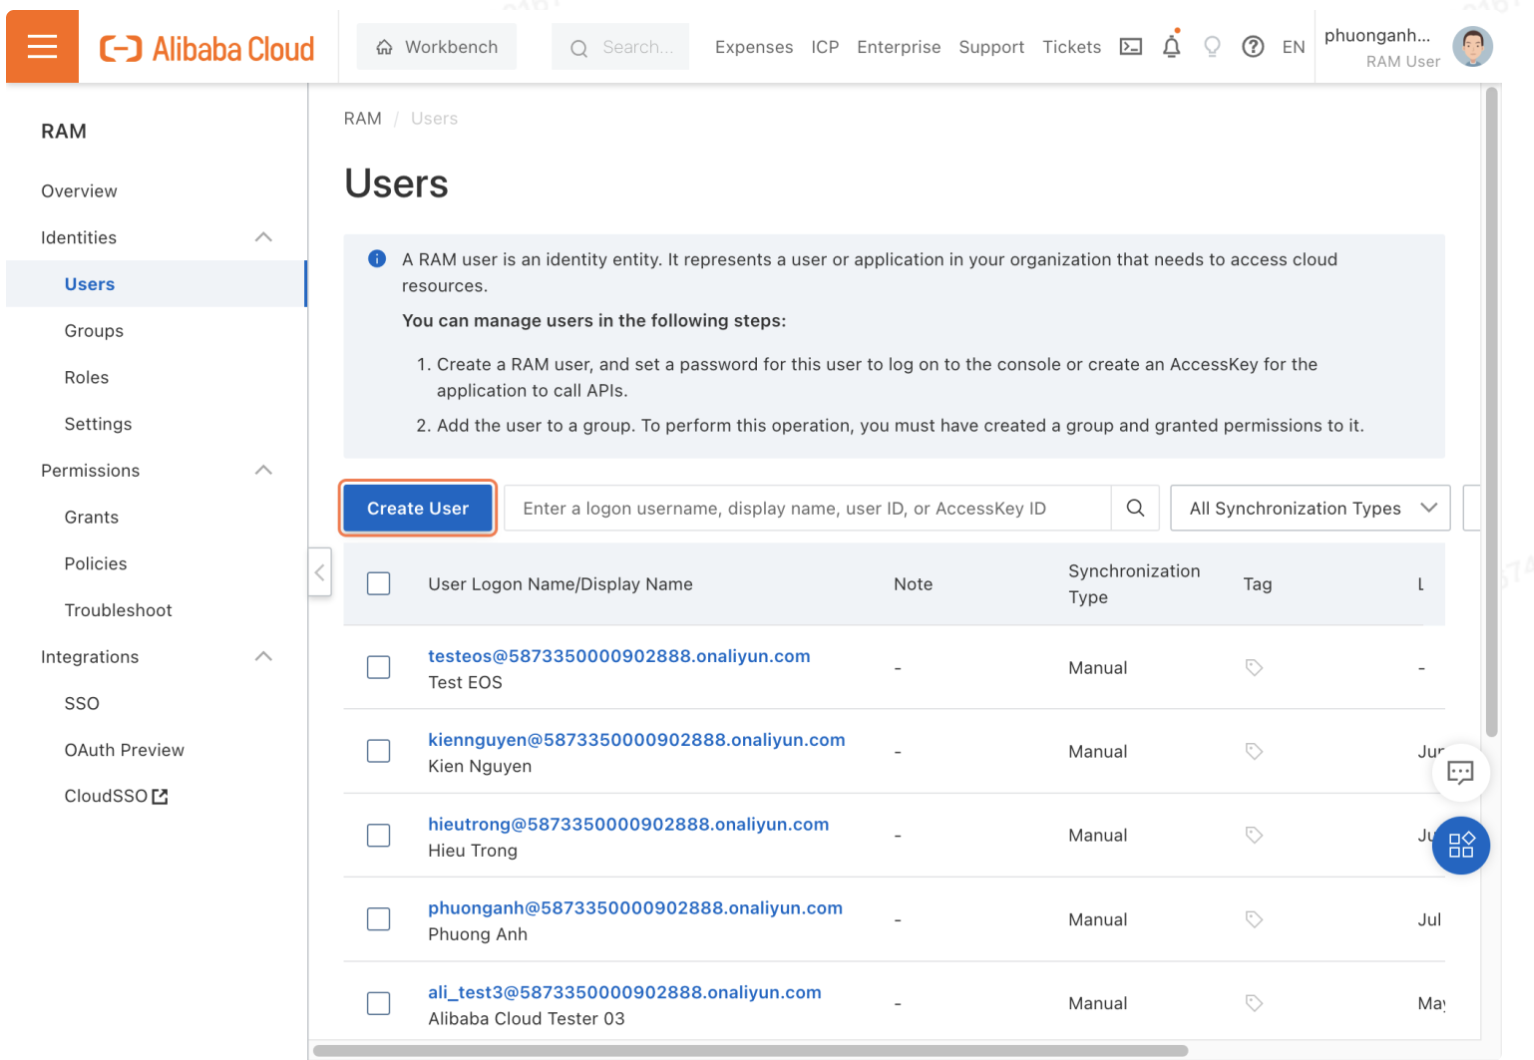Collapse the Identities sidebar section
Image resolution: width=1534 pixels, height=1060 pixels.
263,237
